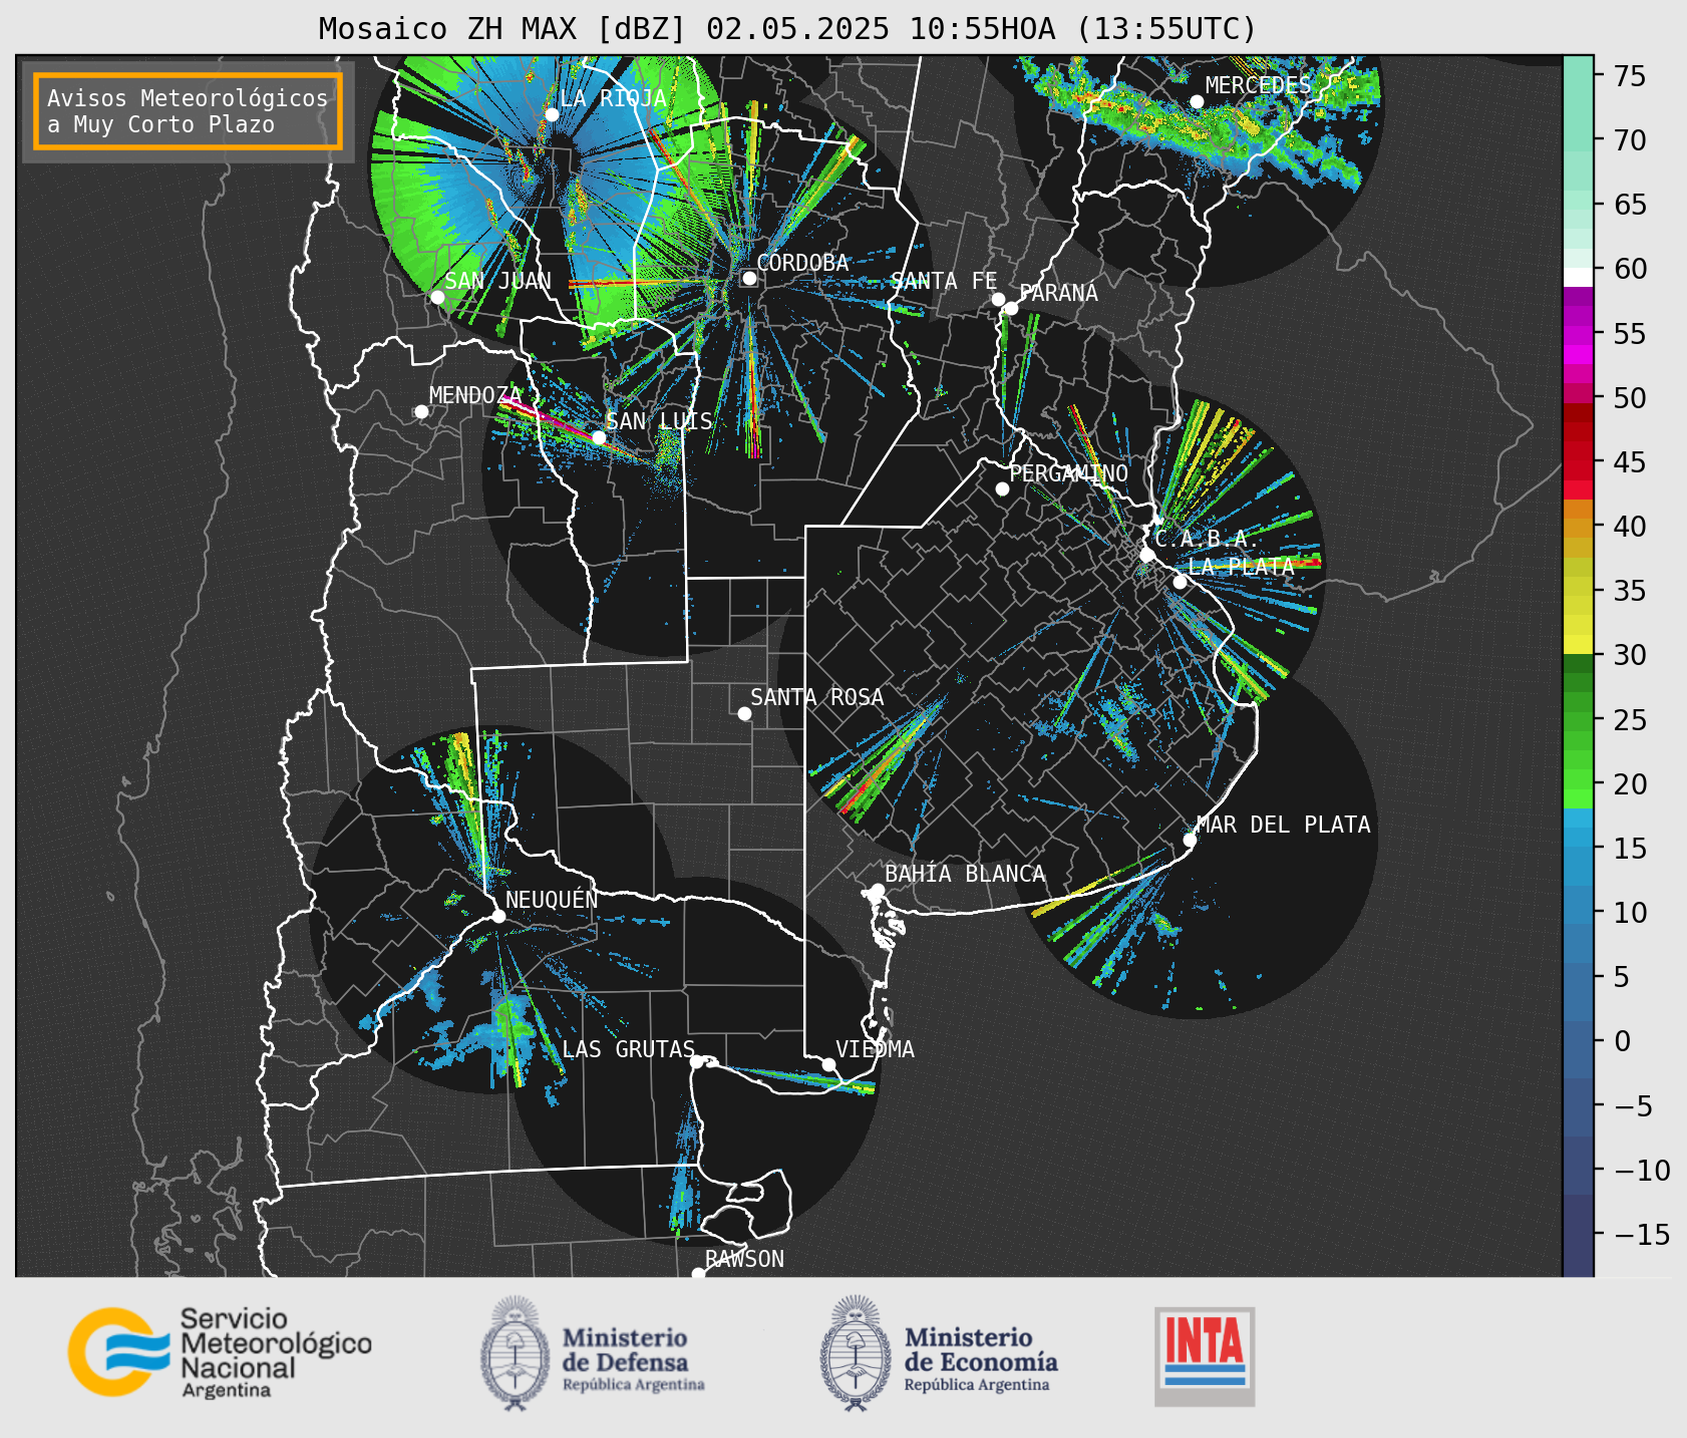This screenshot has width=1687, height=1438.
Task: Click the Pergamino city marker dot
Action: click(1002, 489)
